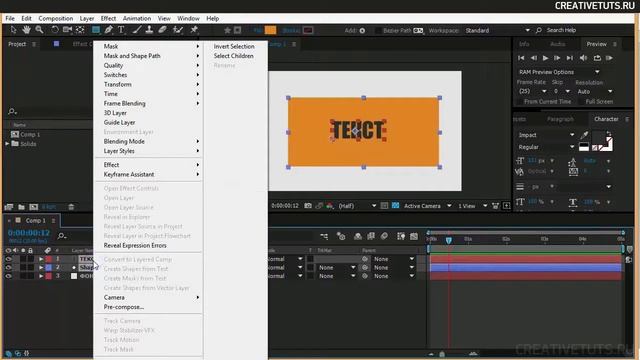Expand the Solids folder in Project panel
This screenshot has width=640, height=360.
(x=7, y=144)
